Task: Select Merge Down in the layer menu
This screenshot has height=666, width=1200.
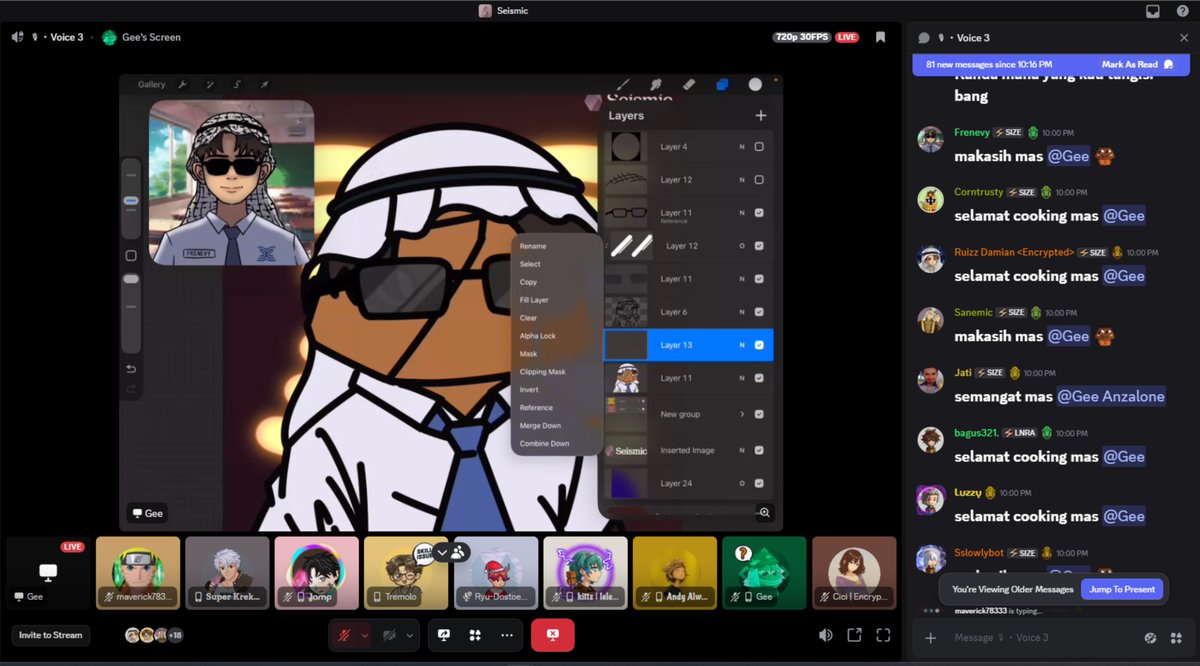Action: [543, 425]
